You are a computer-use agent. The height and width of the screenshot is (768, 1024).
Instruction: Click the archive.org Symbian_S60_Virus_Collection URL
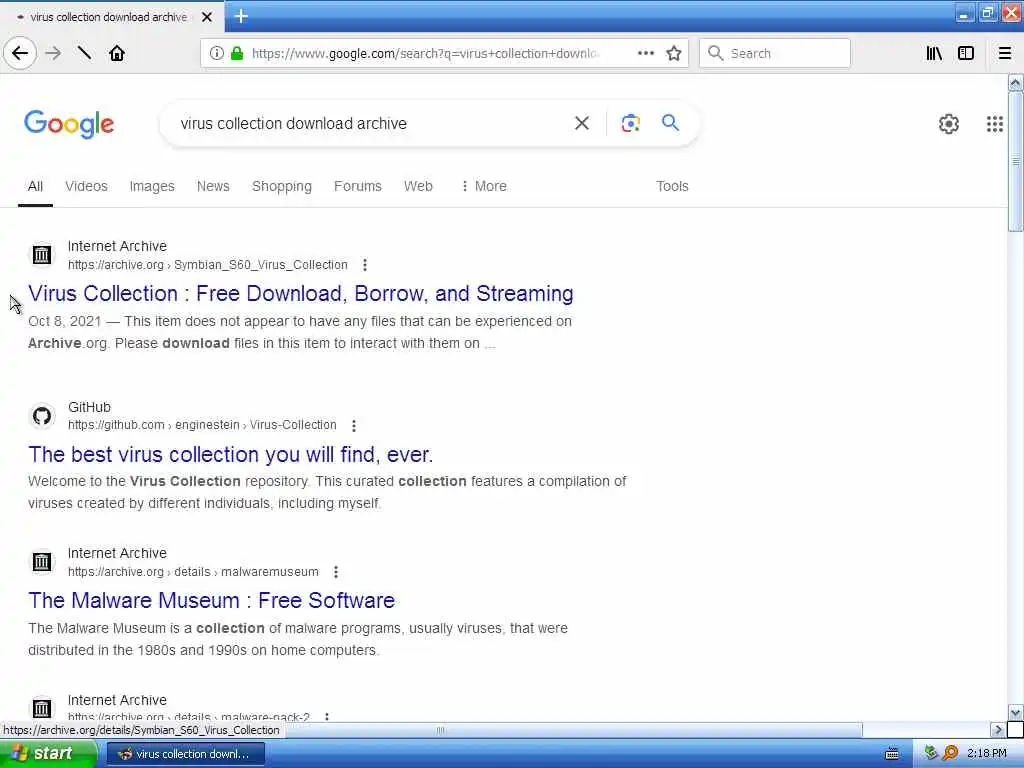208,264
